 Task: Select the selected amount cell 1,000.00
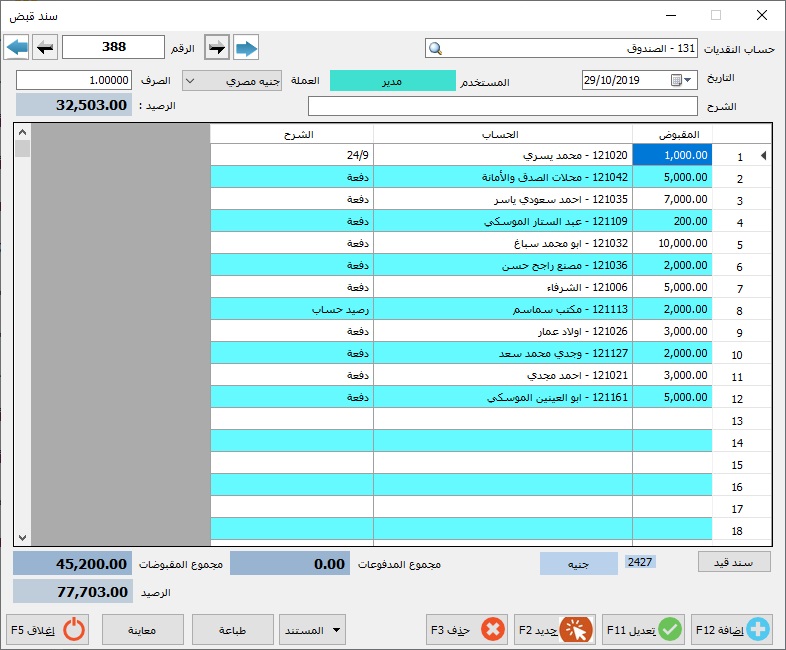(x=672, y=155)
